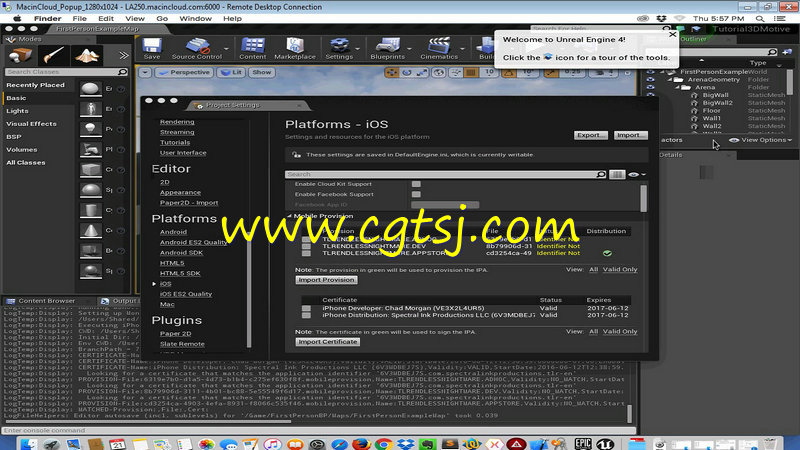800x450 pixels.
Task: Click the Import... button
Action: (x=631, y=135)
